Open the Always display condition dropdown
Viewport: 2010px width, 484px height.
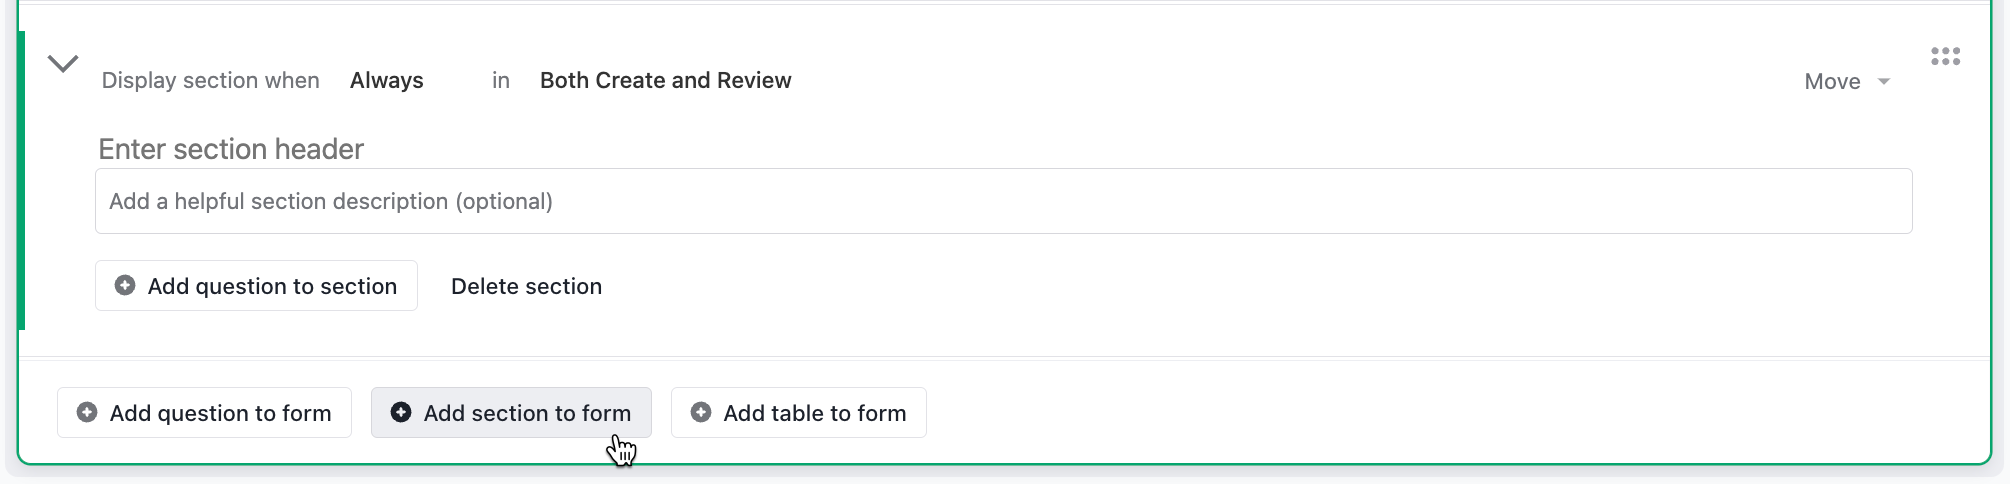click(387, 81)
